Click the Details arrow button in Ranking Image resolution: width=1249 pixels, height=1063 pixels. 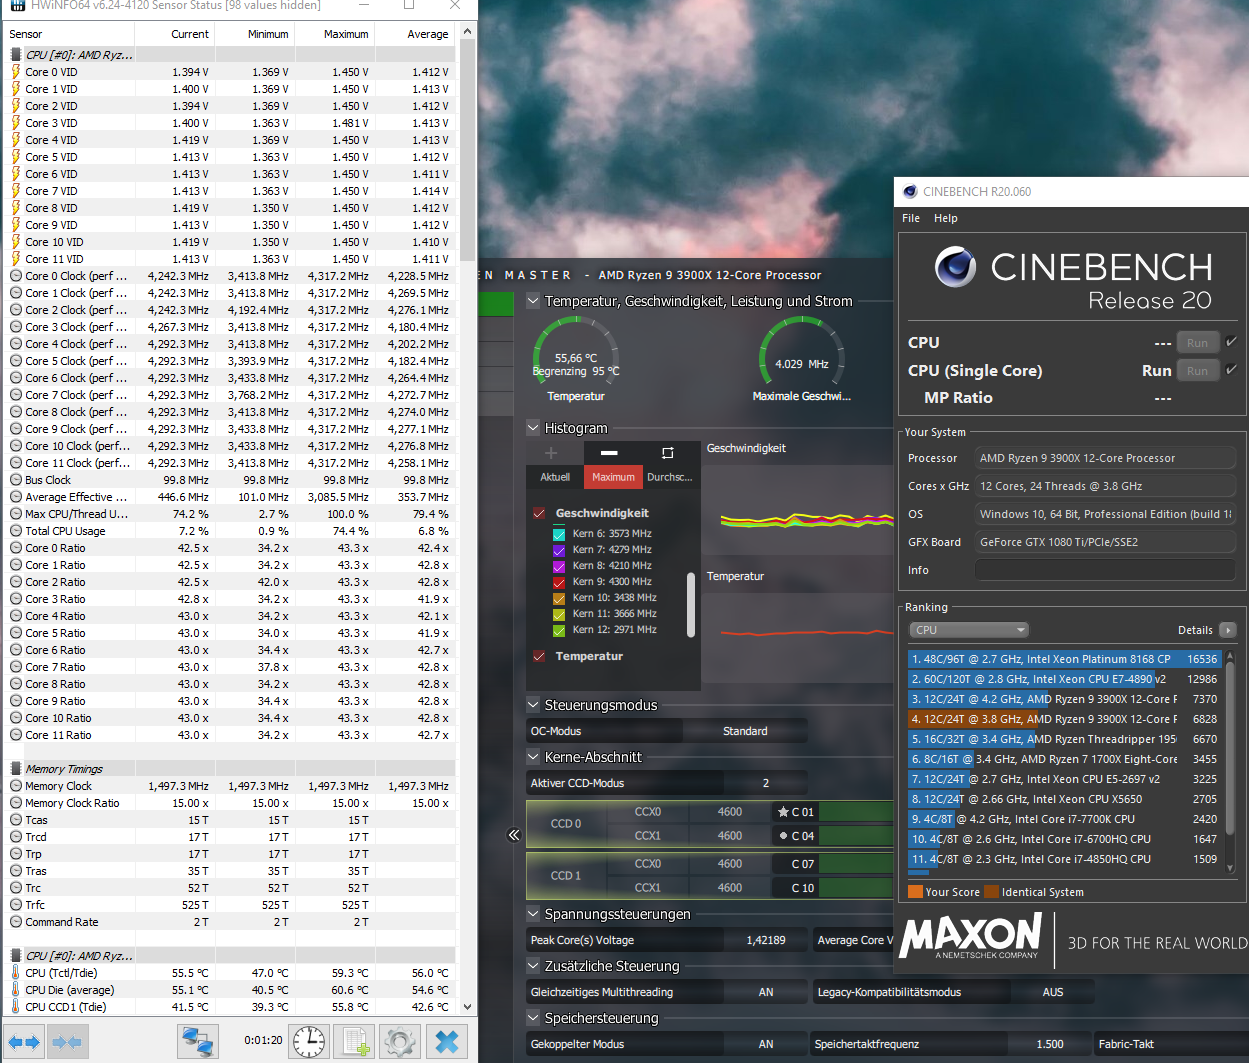[1227, 630]
